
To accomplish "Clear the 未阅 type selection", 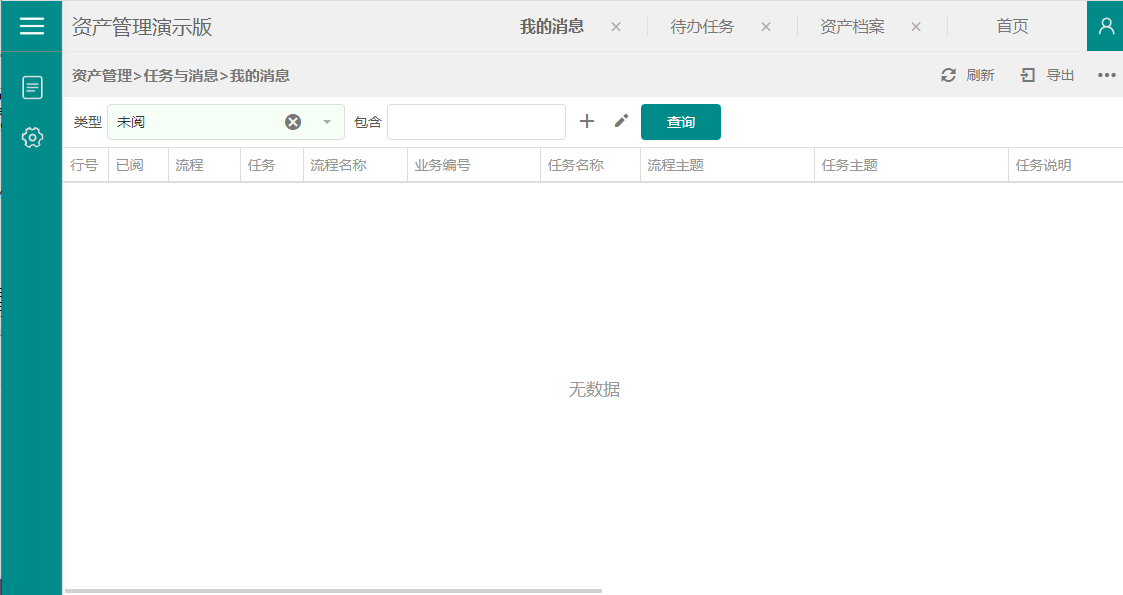I will point(293,122).
